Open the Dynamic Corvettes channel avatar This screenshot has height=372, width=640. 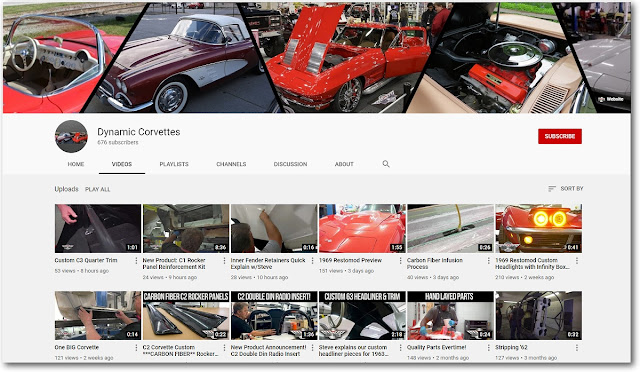click(x=71, y=137)
